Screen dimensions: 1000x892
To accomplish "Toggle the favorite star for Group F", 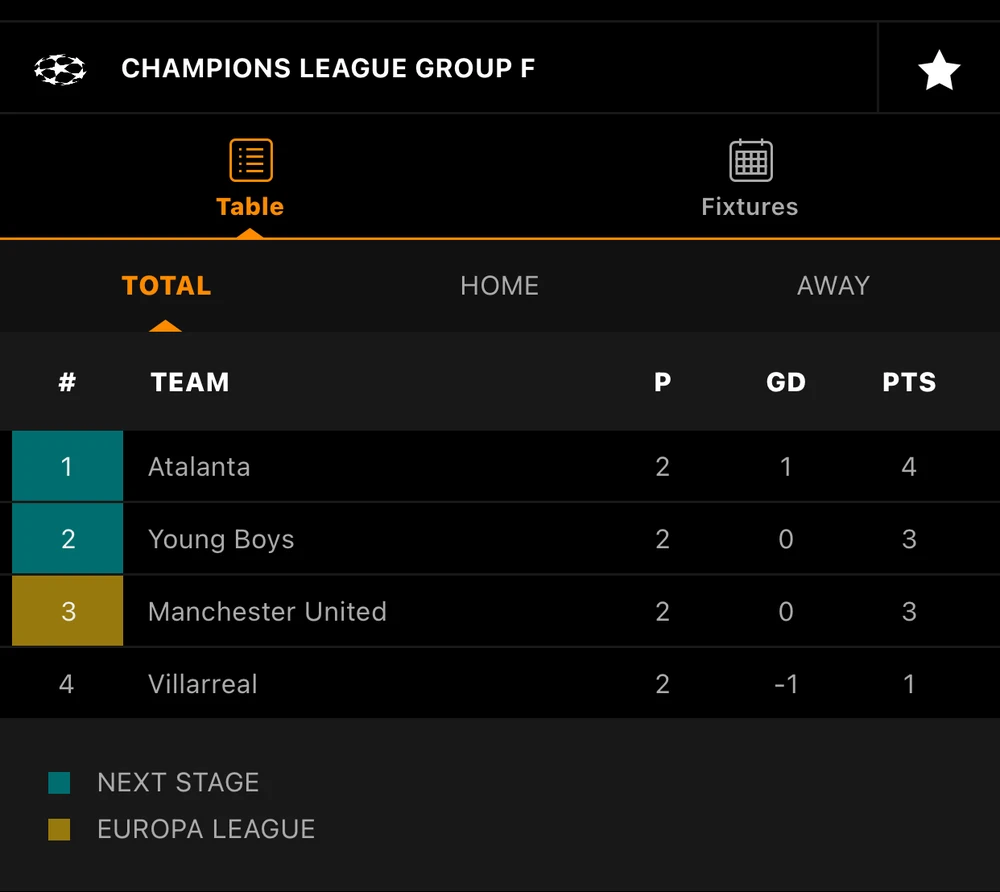I will (x=938, y=70).
